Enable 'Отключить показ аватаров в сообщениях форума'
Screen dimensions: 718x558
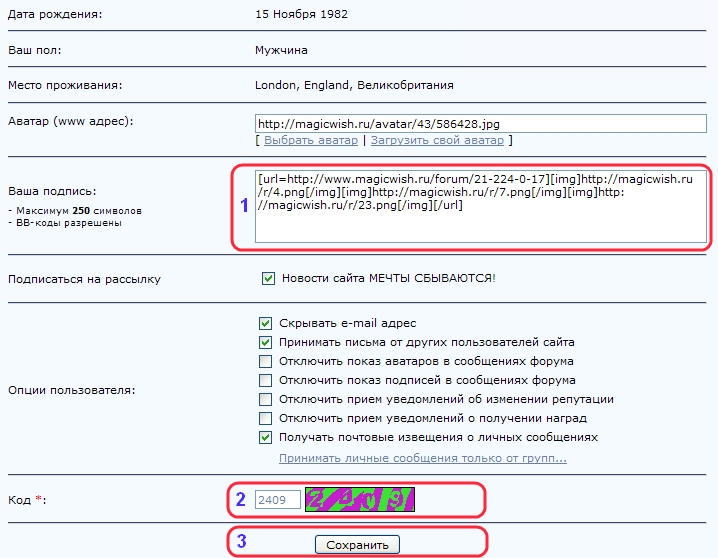[x=265, y=361]
